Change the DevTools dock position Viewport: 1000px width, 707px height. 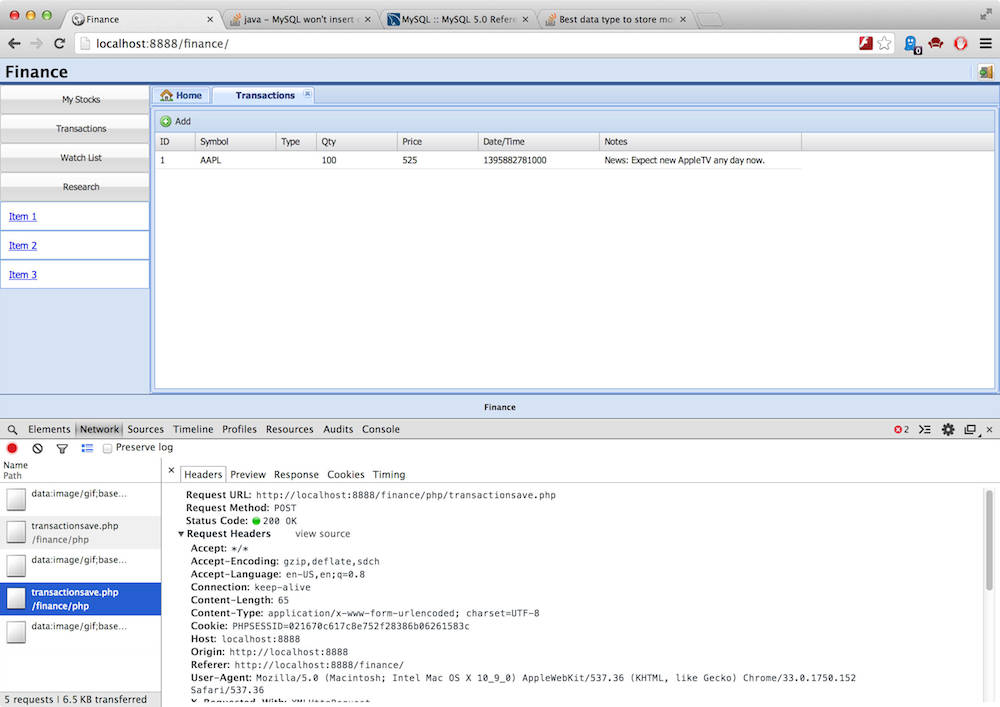click(x=970, y=429)
